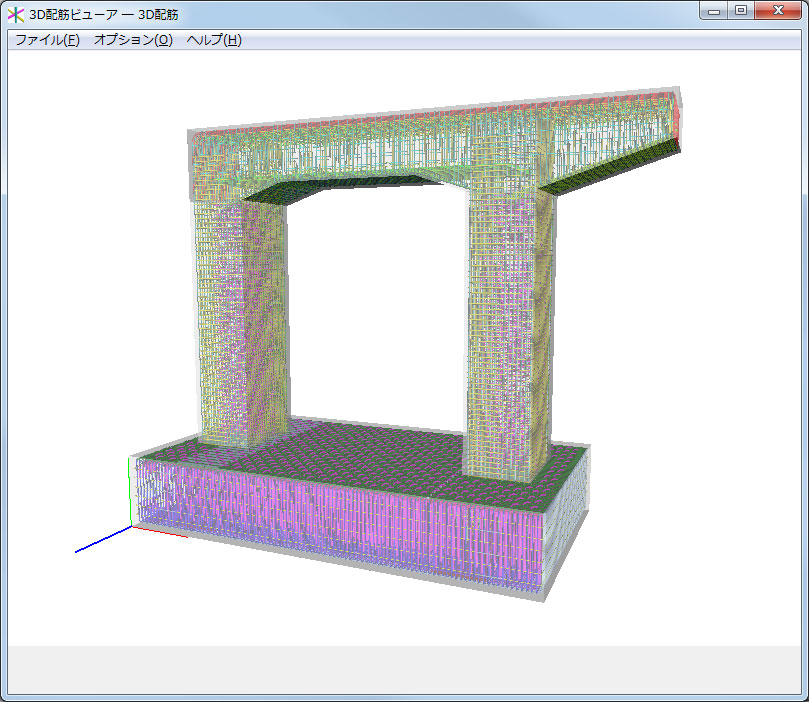Viewport: 809px width, 702px height.
Task: Close the 3D配筋ビューア window
Action: pyautogui.click(x=778, y=10)
